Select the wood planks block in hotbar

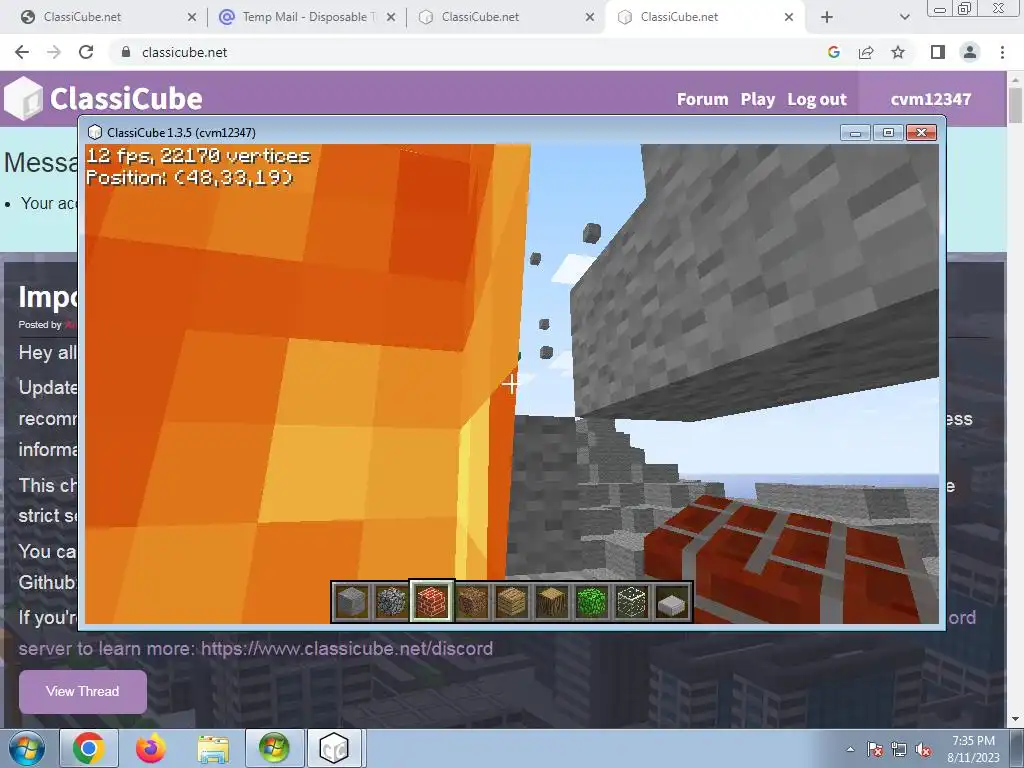click(x=511, y=601)
